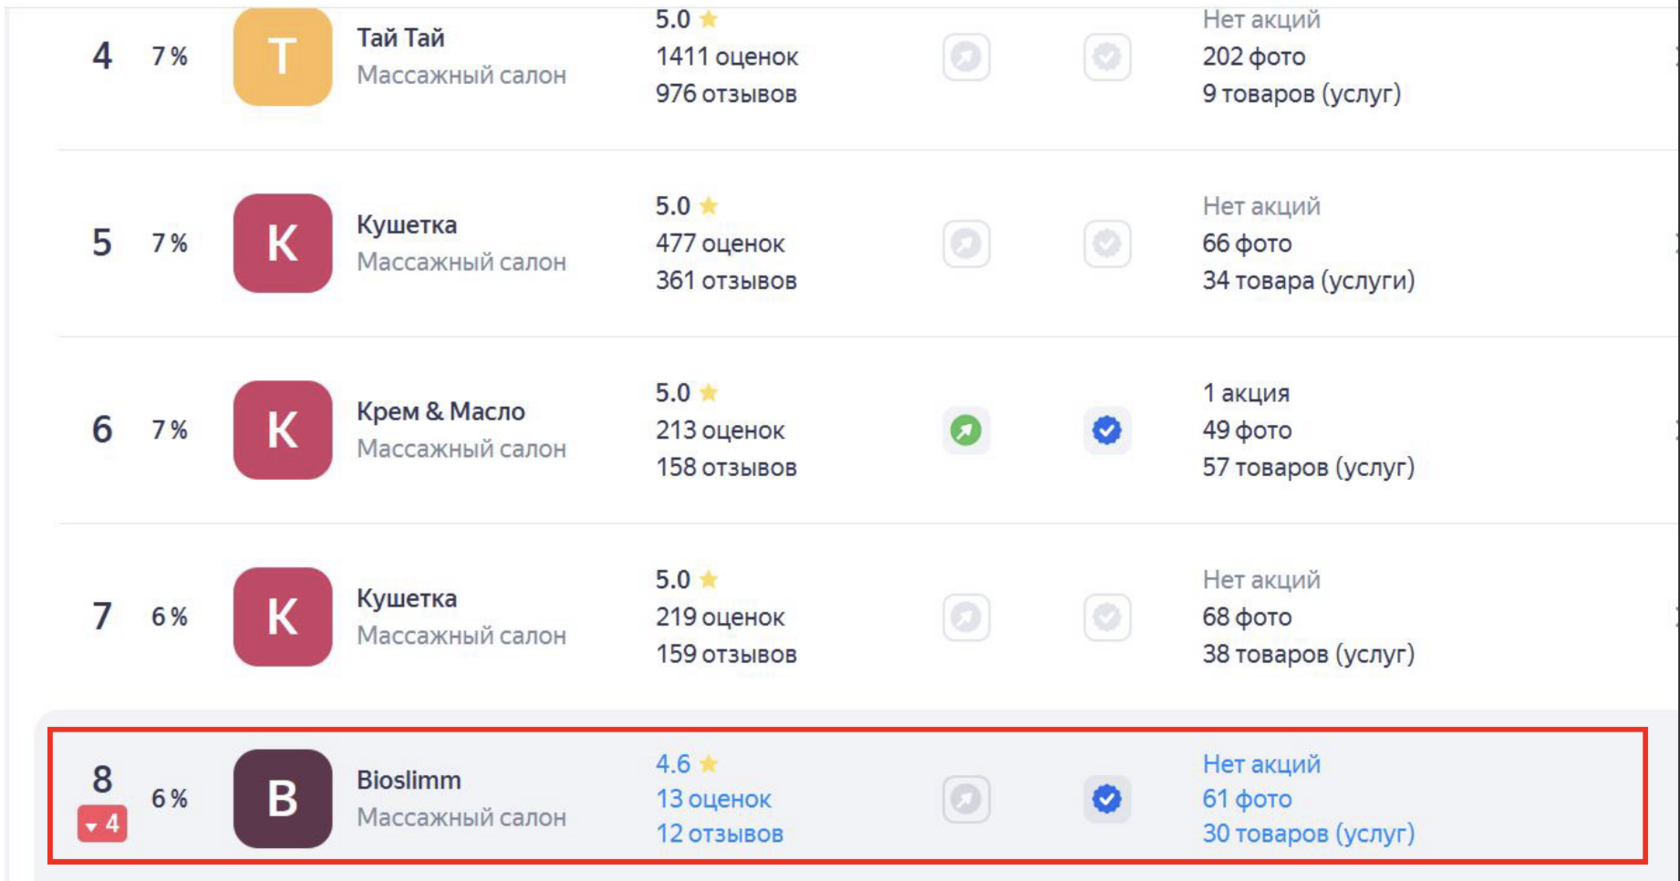1680x881 pixels.
Task: Click the Bioslimm salon name
Action: coord(409,780)
